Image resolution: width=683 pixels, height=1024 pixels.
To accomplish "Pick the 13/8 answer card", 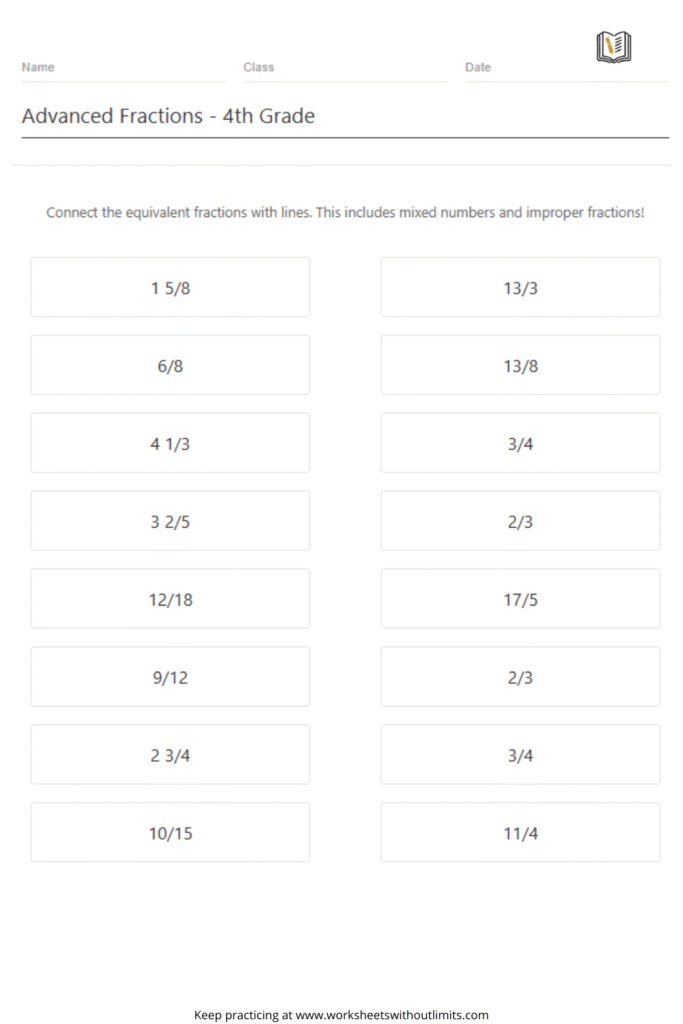I will click(x=520, y=365).
